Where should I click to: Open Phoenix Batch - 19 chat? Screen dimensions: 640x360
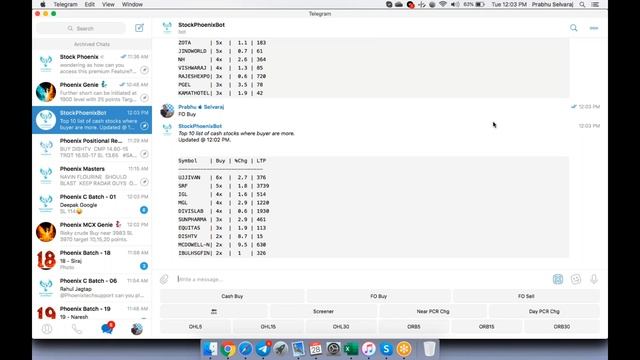pyautogui.click(x=92, y=311)
